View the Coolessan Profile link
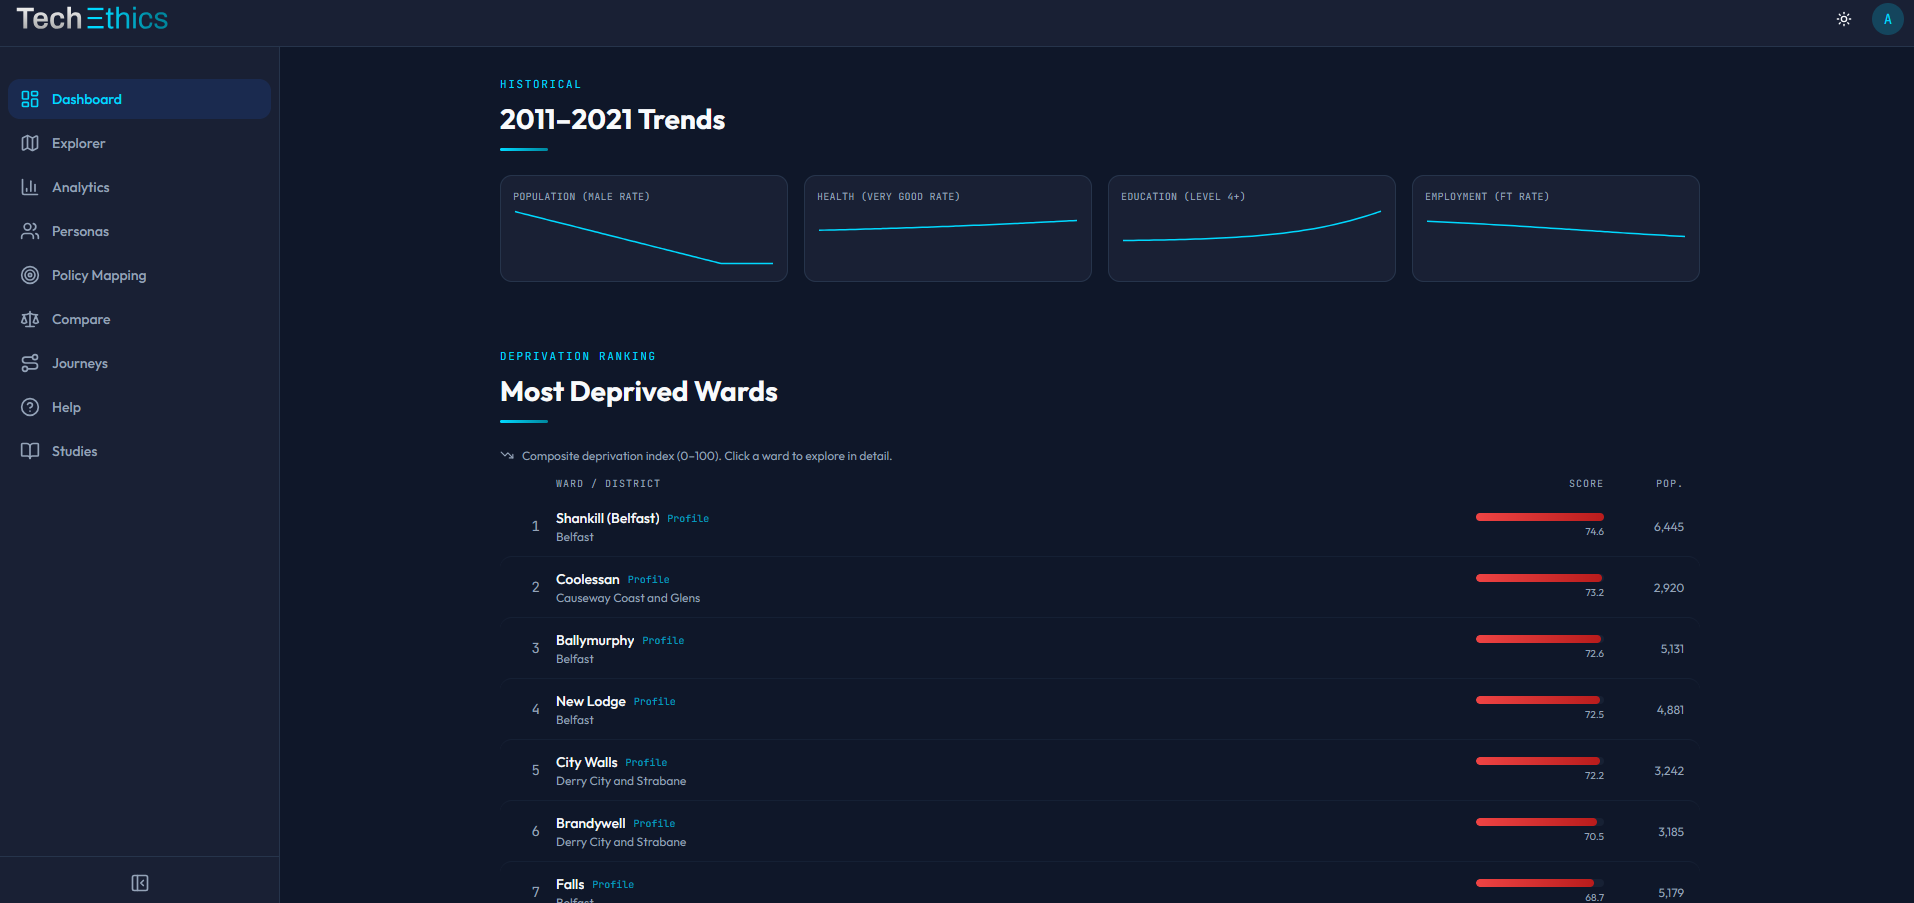The height and width of the screenshot is (903, 1914). point(648,579)
